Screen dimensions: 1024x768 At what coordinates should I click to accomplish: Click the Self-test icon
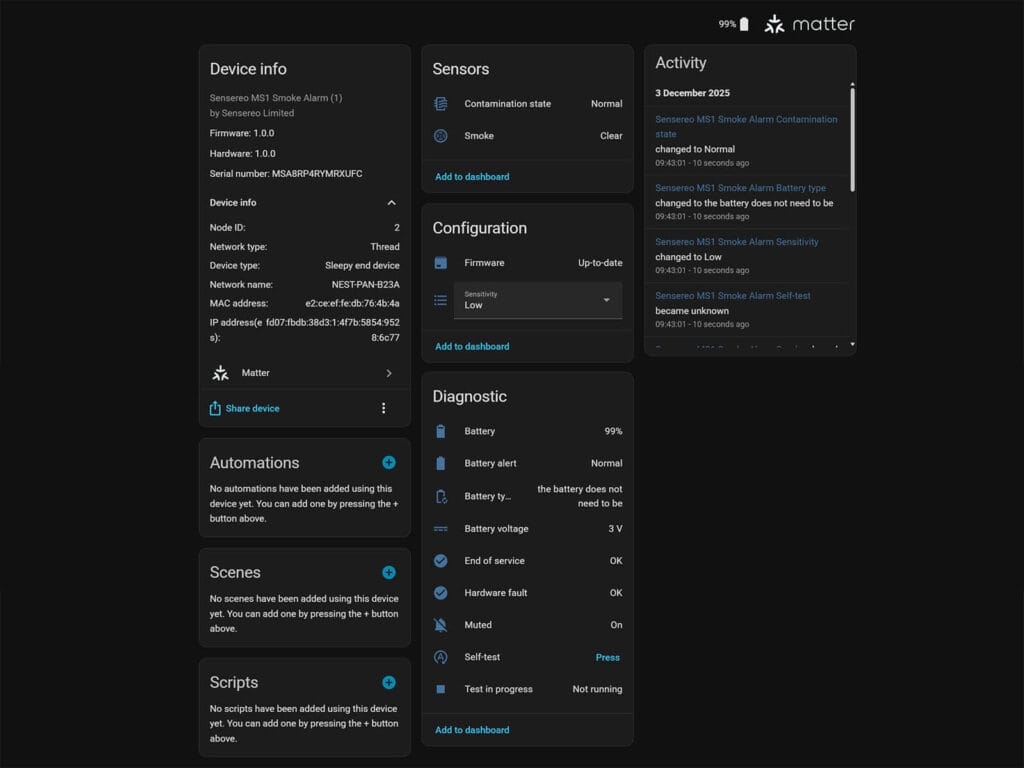click(x=440, y=657)
